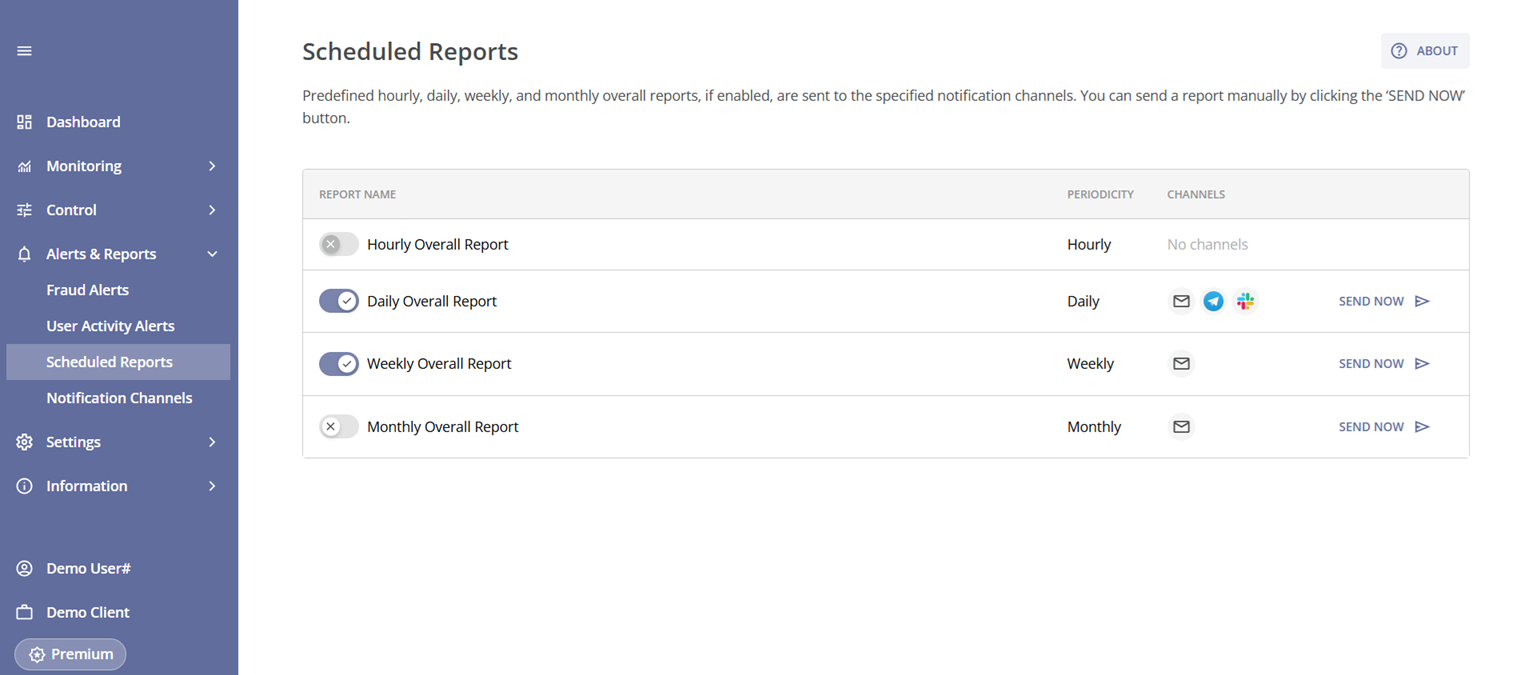
Task: Click the question mark icon in the ABOUT button
Action: (x=1399, y=50)
